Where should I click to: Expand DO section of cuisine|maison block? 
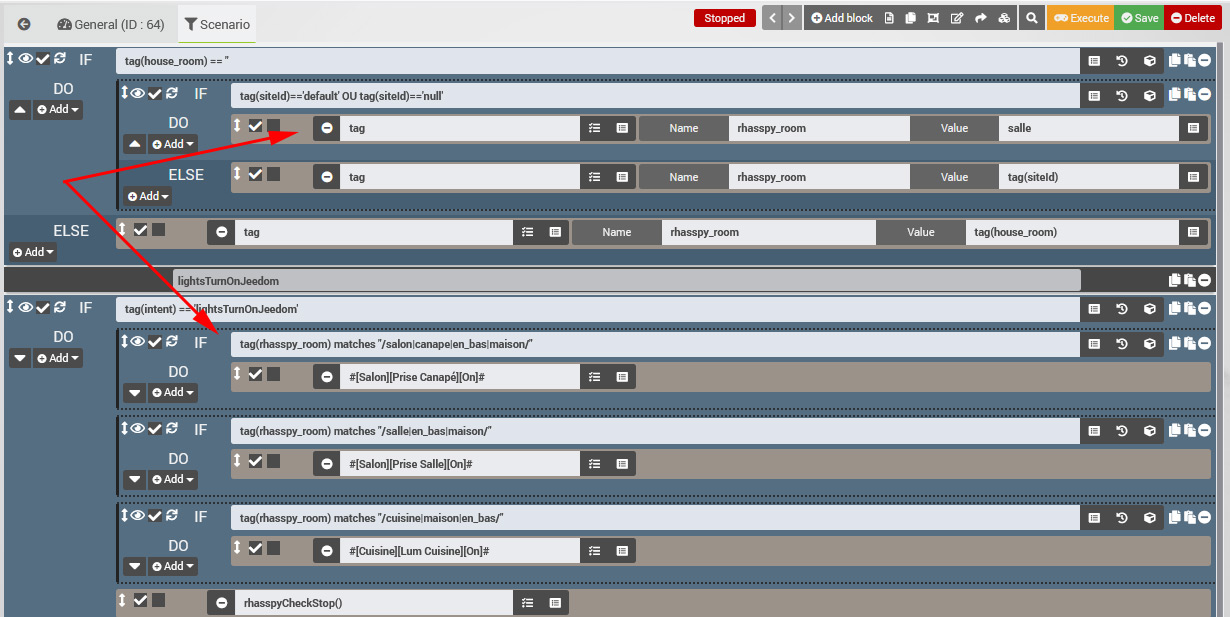click(135, 566)
